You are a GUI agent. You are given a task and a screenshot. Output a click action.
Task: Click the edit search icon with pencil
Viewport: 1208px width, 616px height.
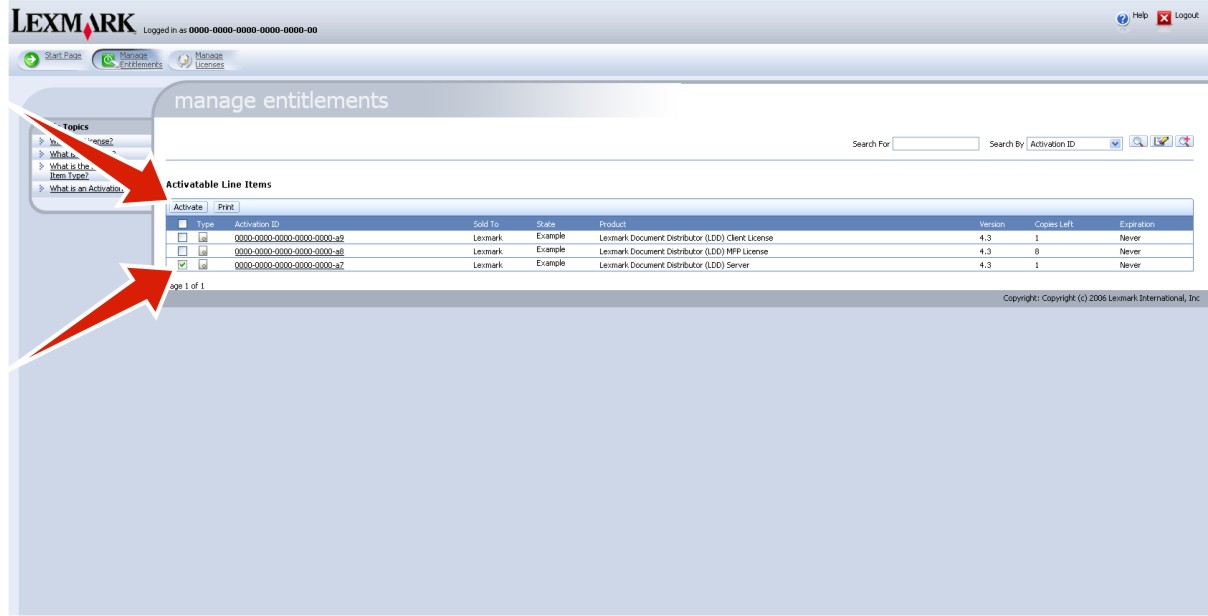click(1161, 143)
